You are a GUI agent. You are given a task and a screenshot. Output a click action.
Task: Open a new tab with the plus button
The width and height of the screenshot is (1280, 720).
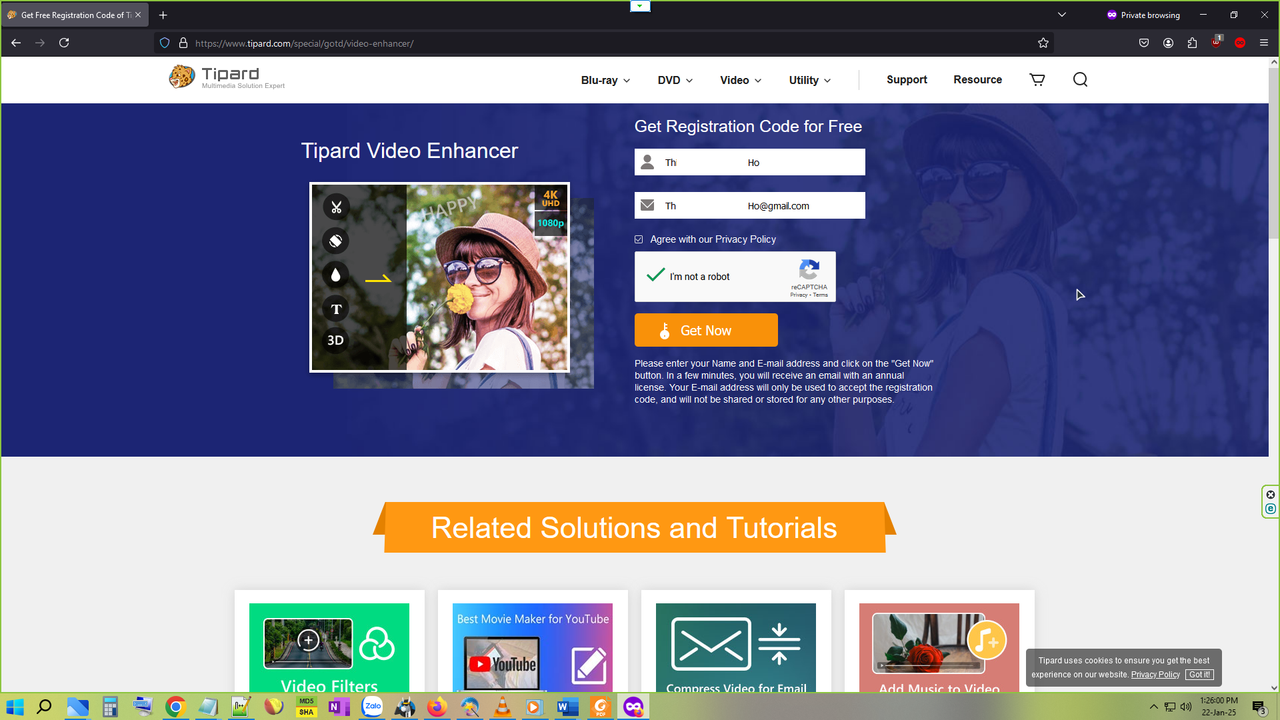pyautogui.click(x=163, y=15)
